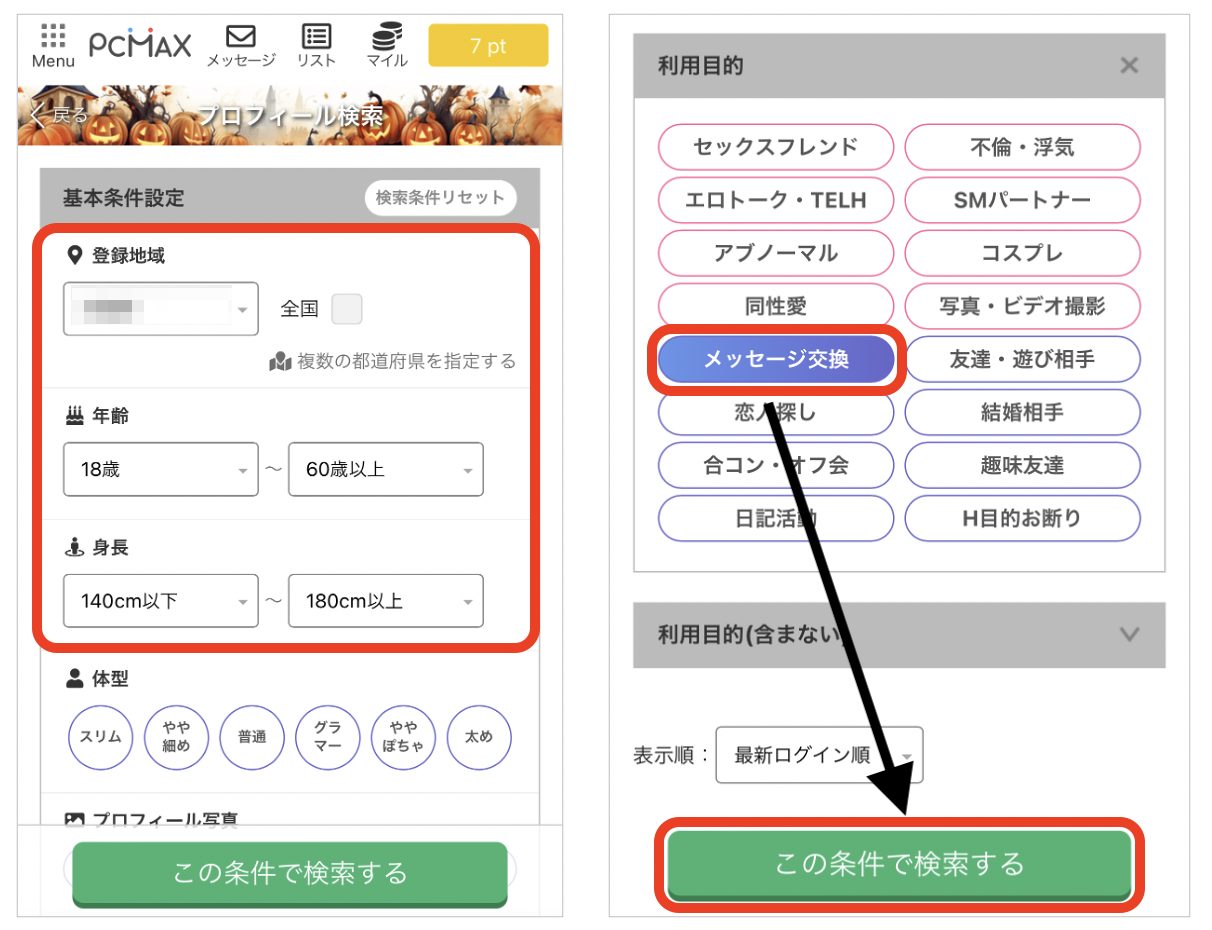Toggle the 太め body type option
1212x930 pixels.
479,737
